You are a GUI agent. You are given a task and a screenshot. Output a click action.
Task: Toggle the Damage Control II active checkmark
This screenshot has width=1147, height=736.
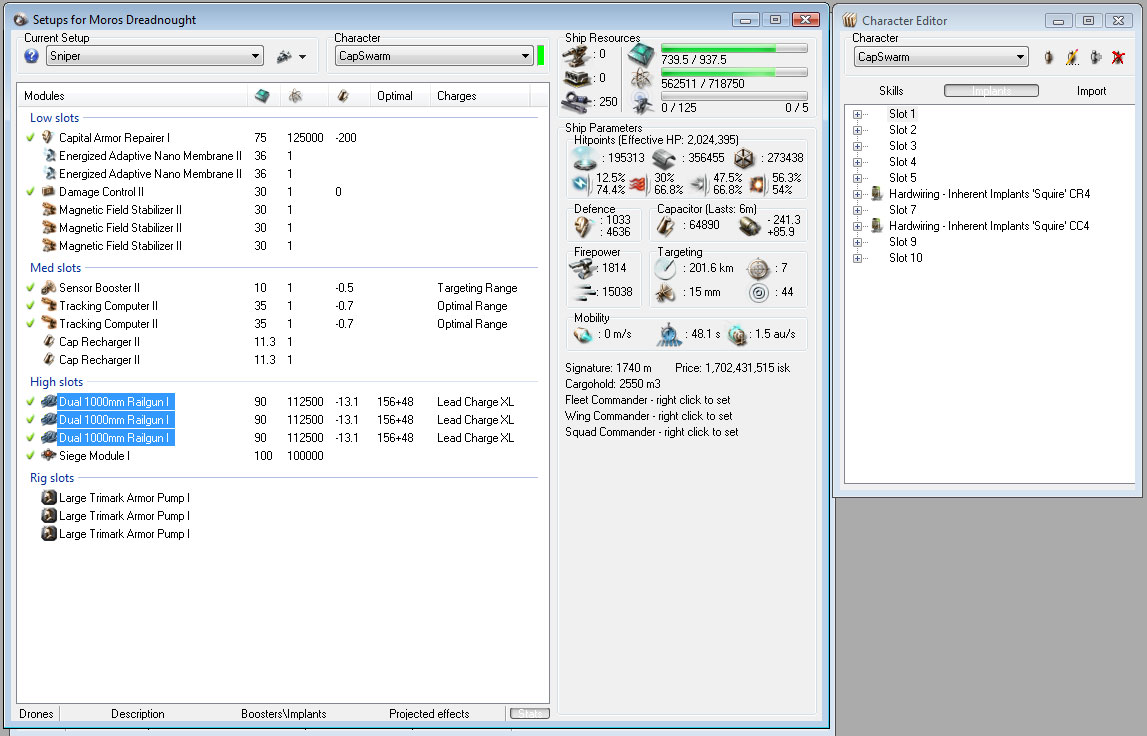tap(30, 192)
